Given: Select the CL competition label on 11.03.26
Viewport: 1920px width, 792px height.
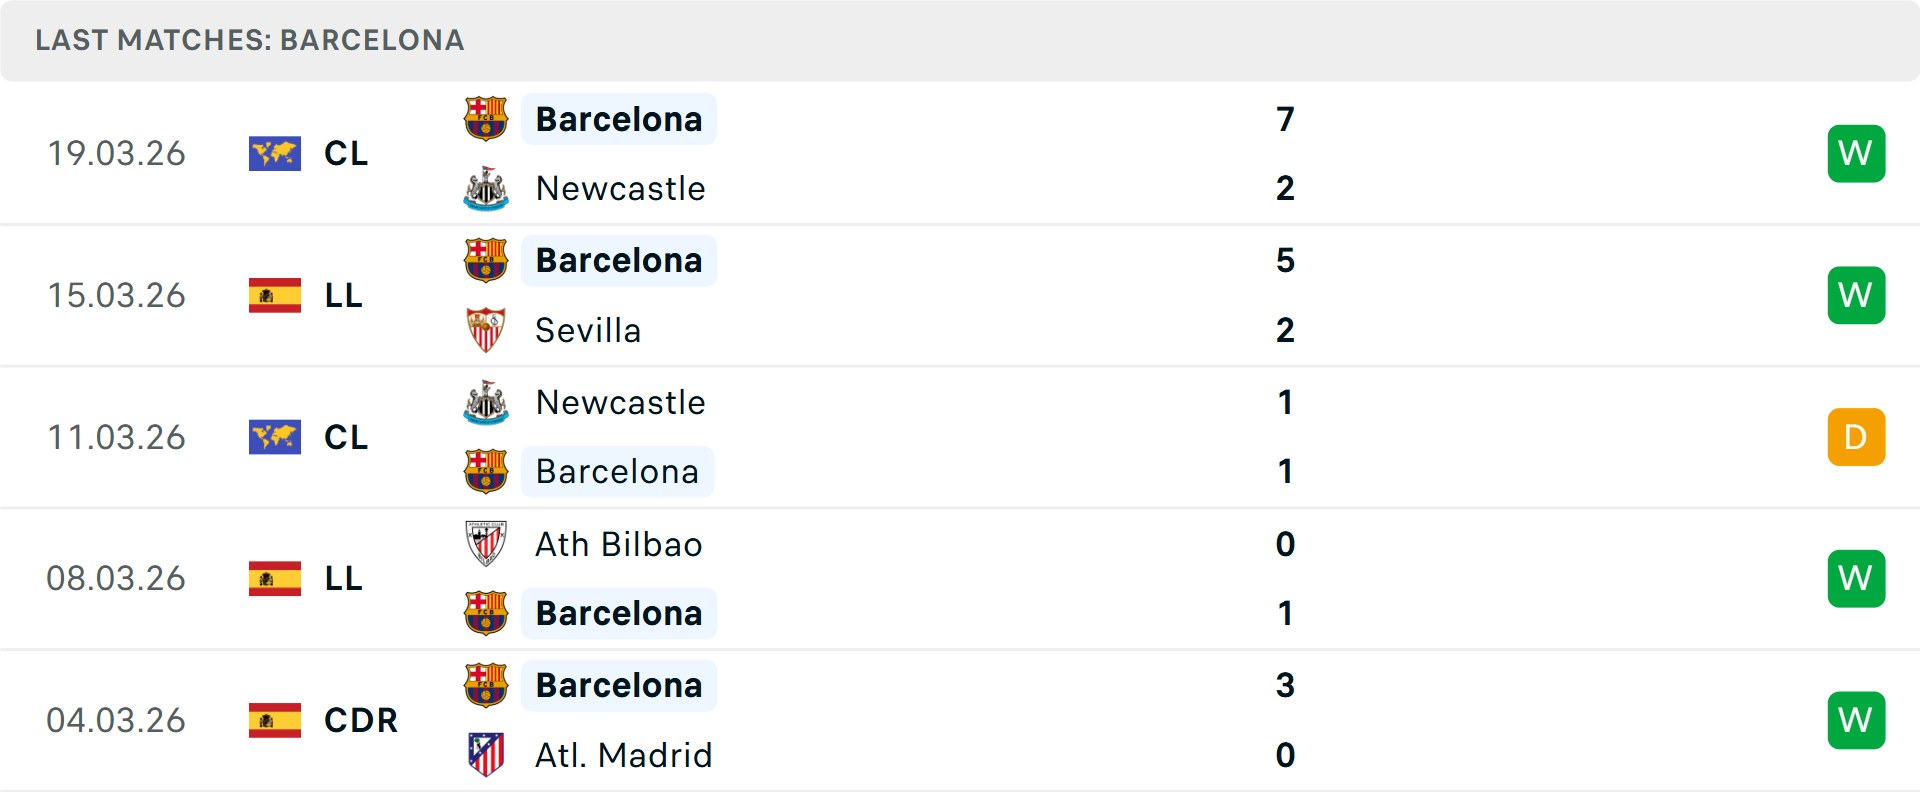Looking at the screenshot, I should click(345, 437).
